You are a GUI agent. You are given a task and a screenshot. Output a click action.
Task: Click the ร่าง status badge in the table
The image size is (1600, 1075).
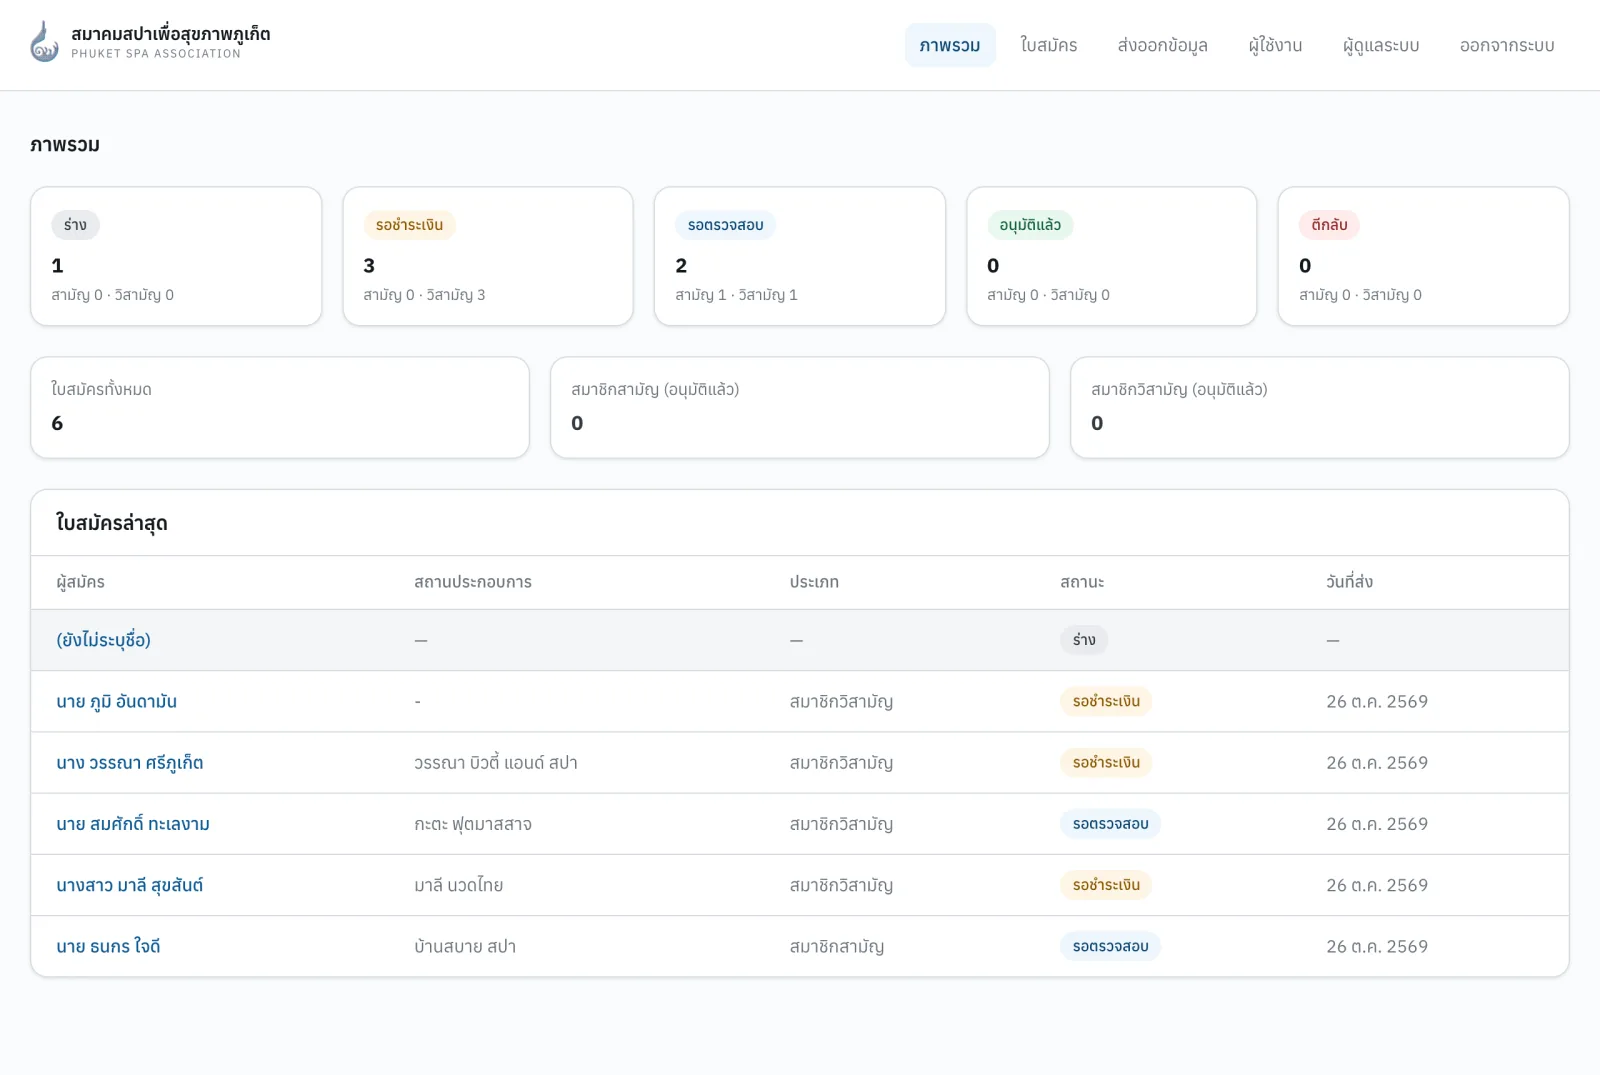point(1084,640)
